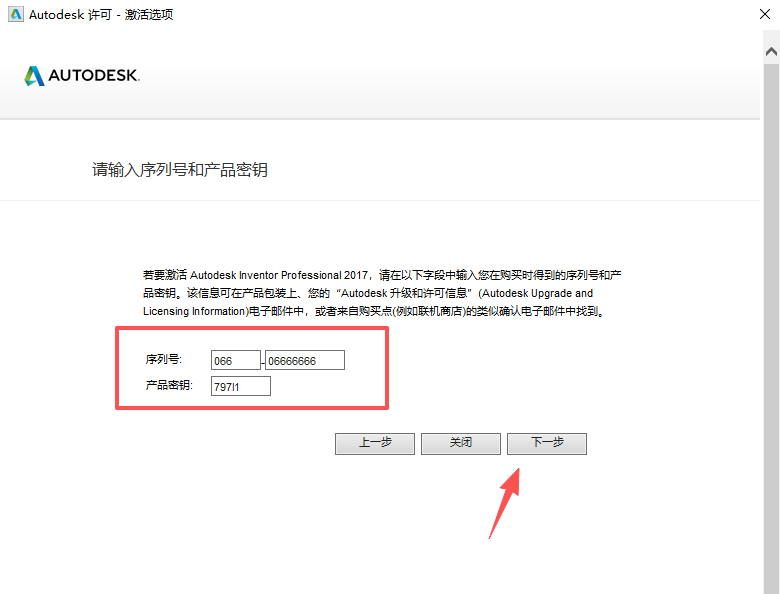Click the 产品密钥 label

pyautogui.click(x=169, y=385)
